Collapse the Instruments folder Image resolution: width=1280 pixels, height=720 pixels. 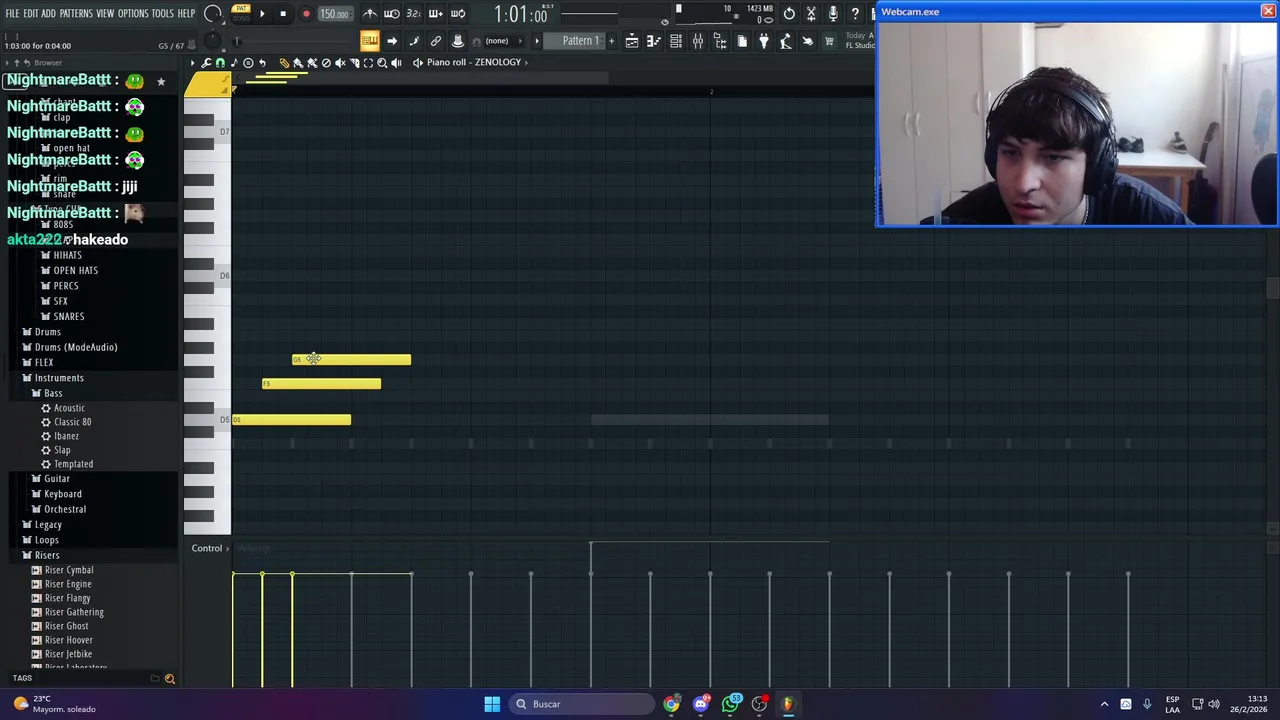coord(59,378)
